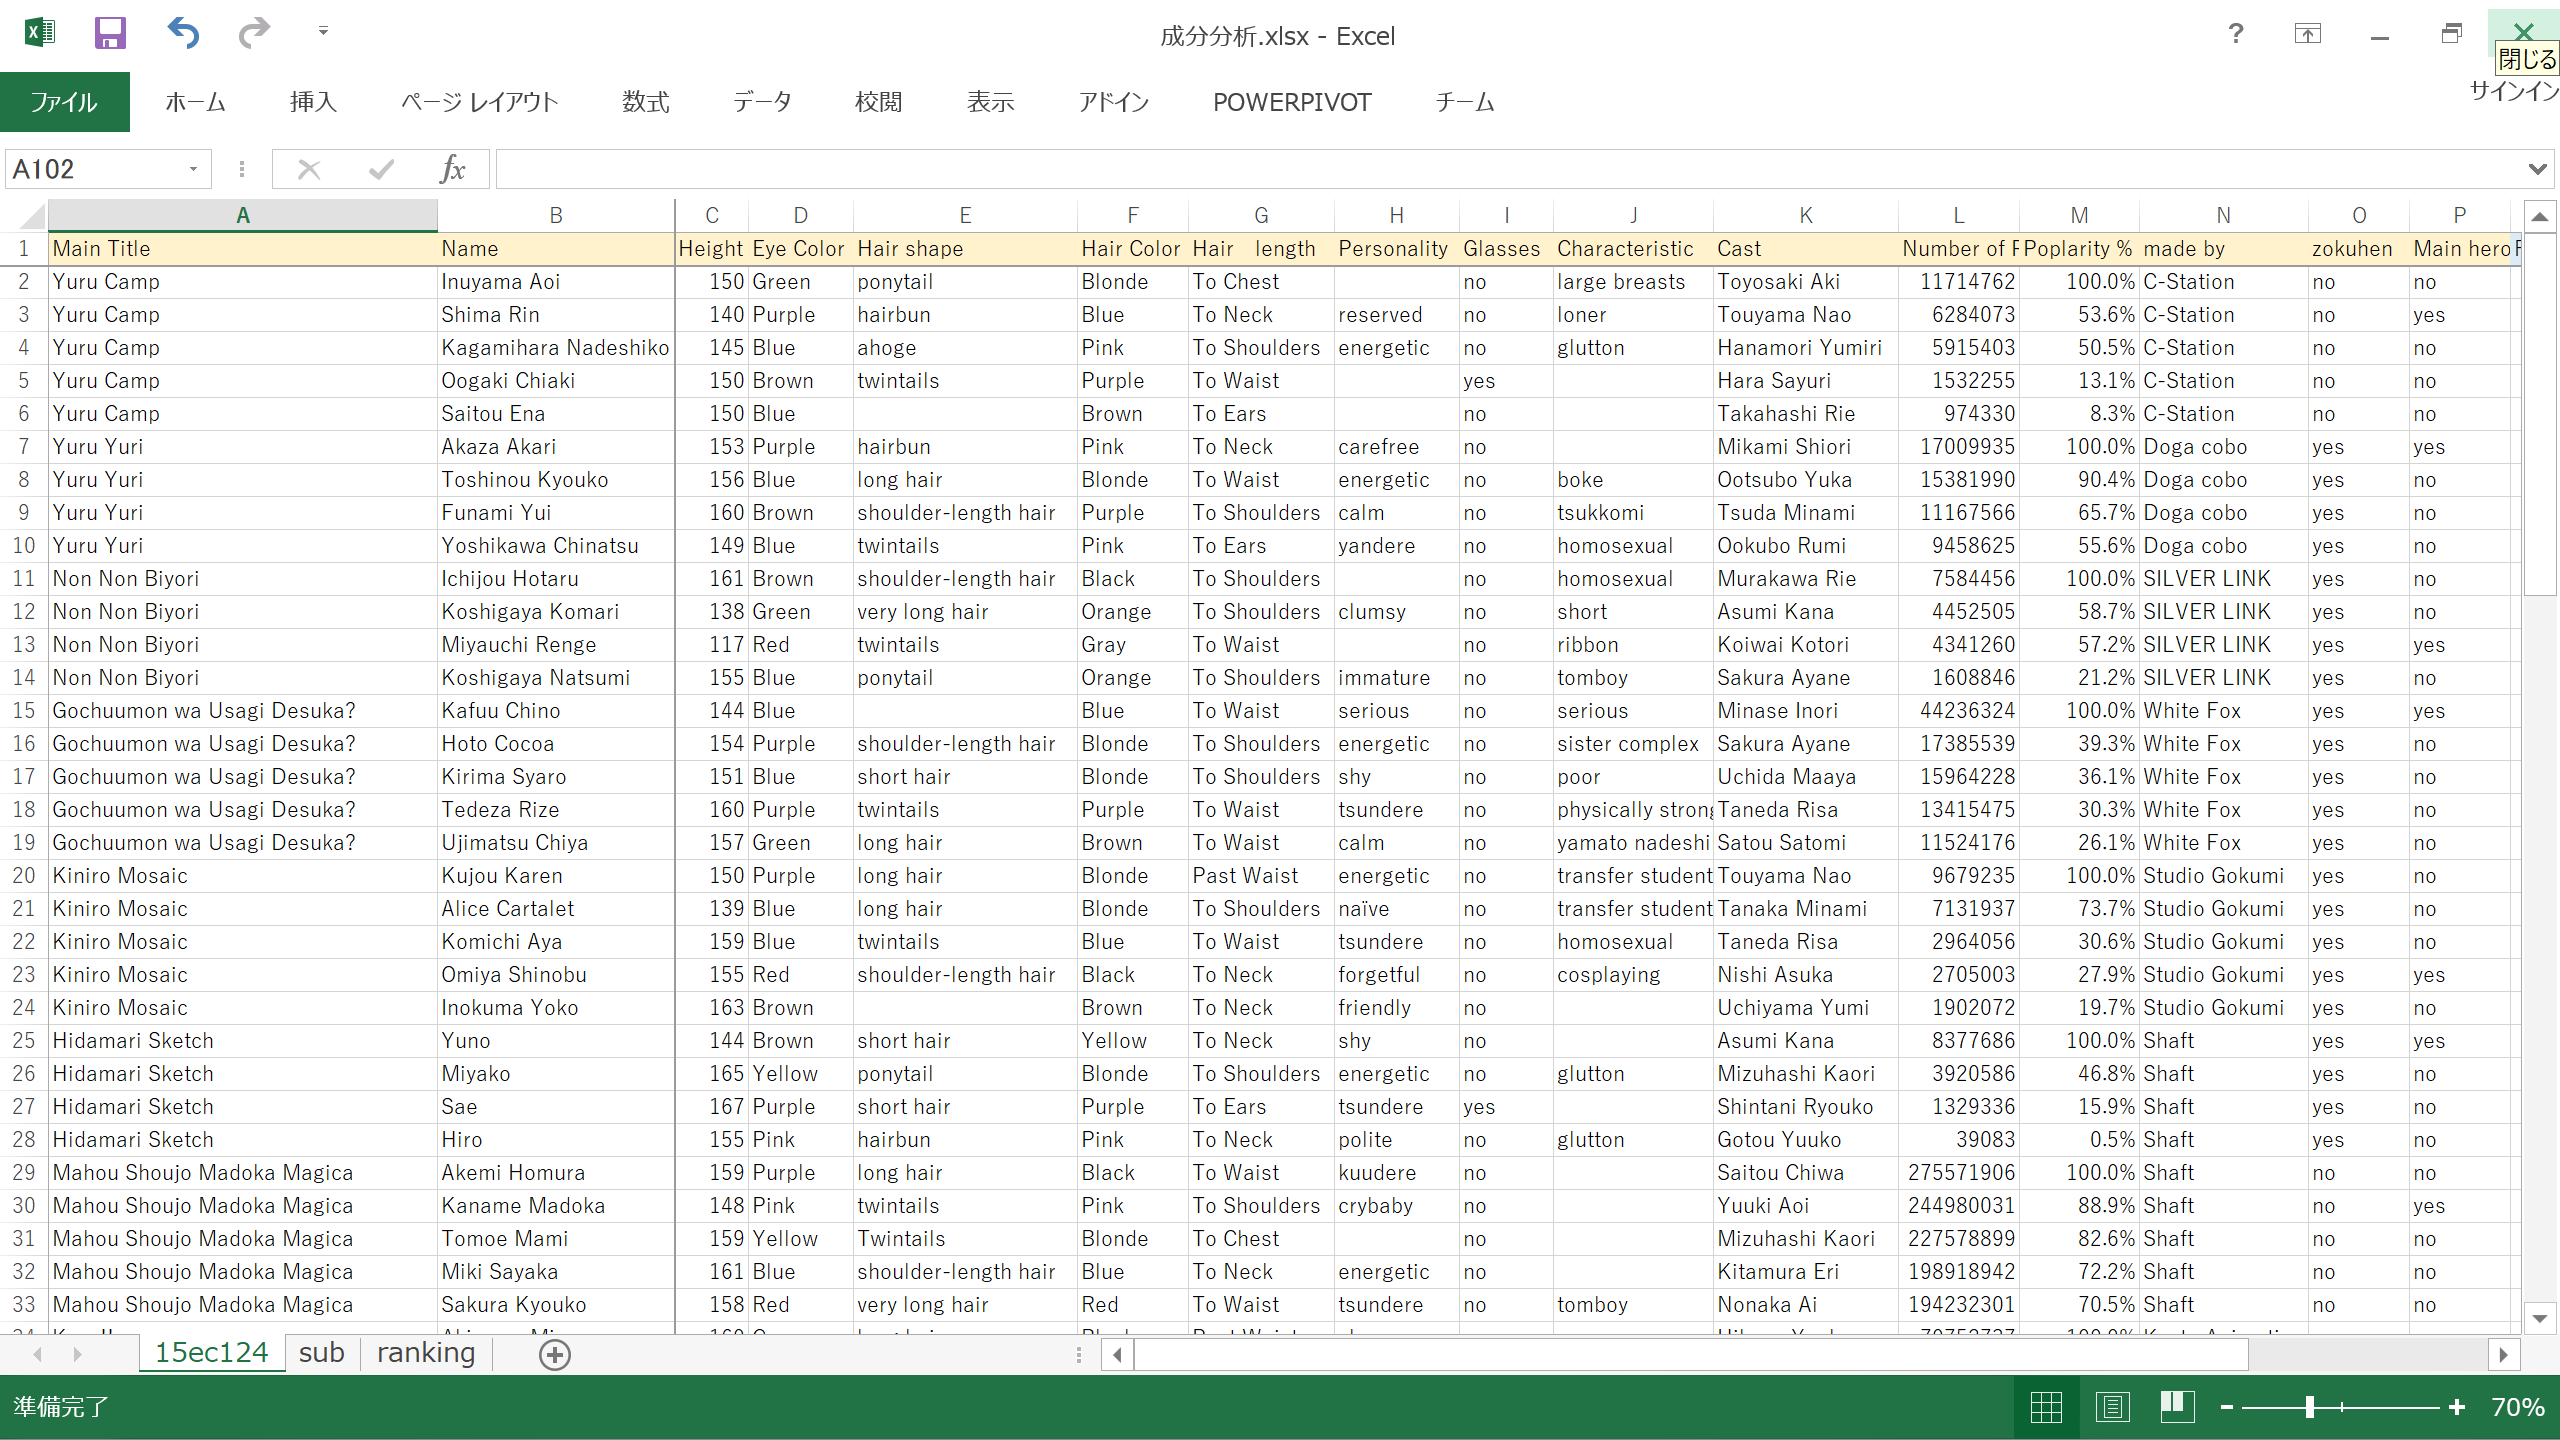Viewport: 2560px width, 1440px height.
Task: Click the horizontal scrollbar right arrow
Action: (x=2503, y=1355)
